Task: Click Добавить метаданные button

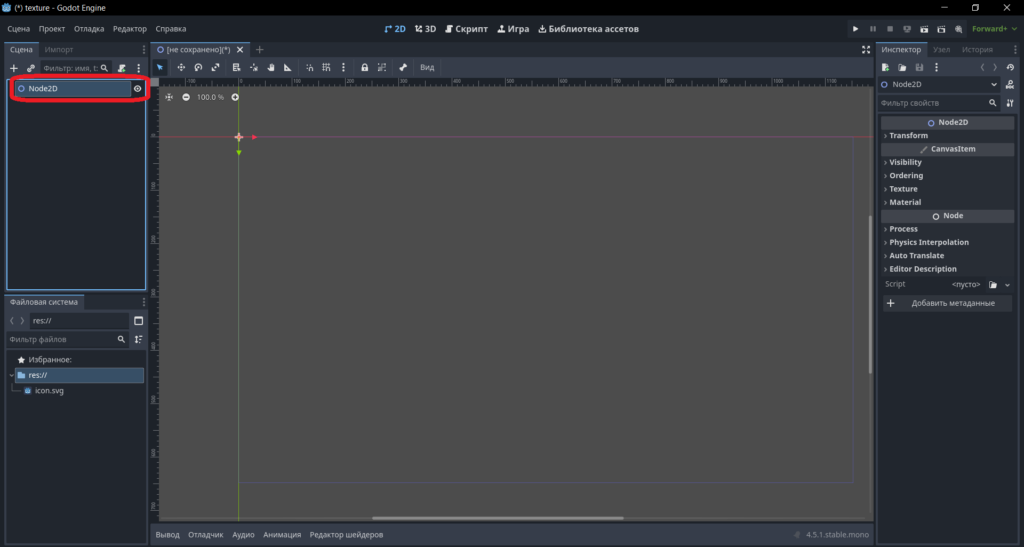Action: pos(947,304)
